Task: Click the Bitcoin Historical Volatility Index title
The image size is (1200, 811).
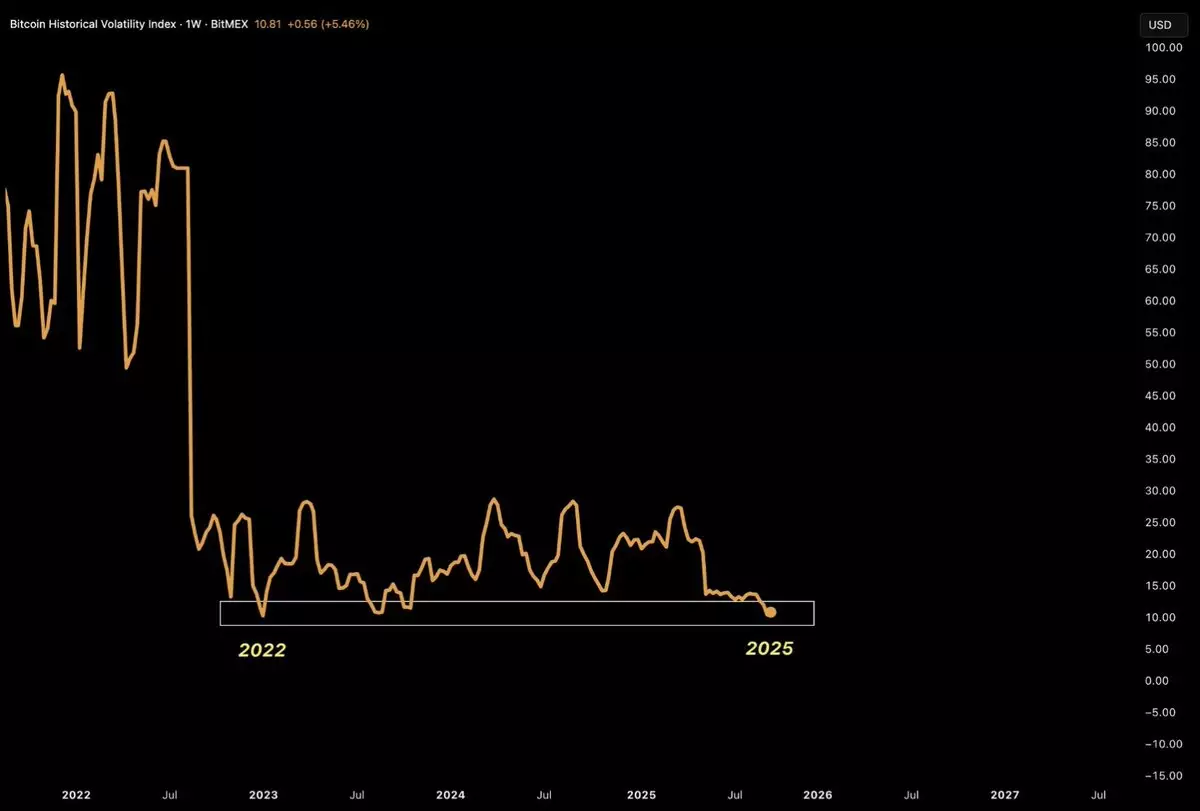Action: [96, 24]
